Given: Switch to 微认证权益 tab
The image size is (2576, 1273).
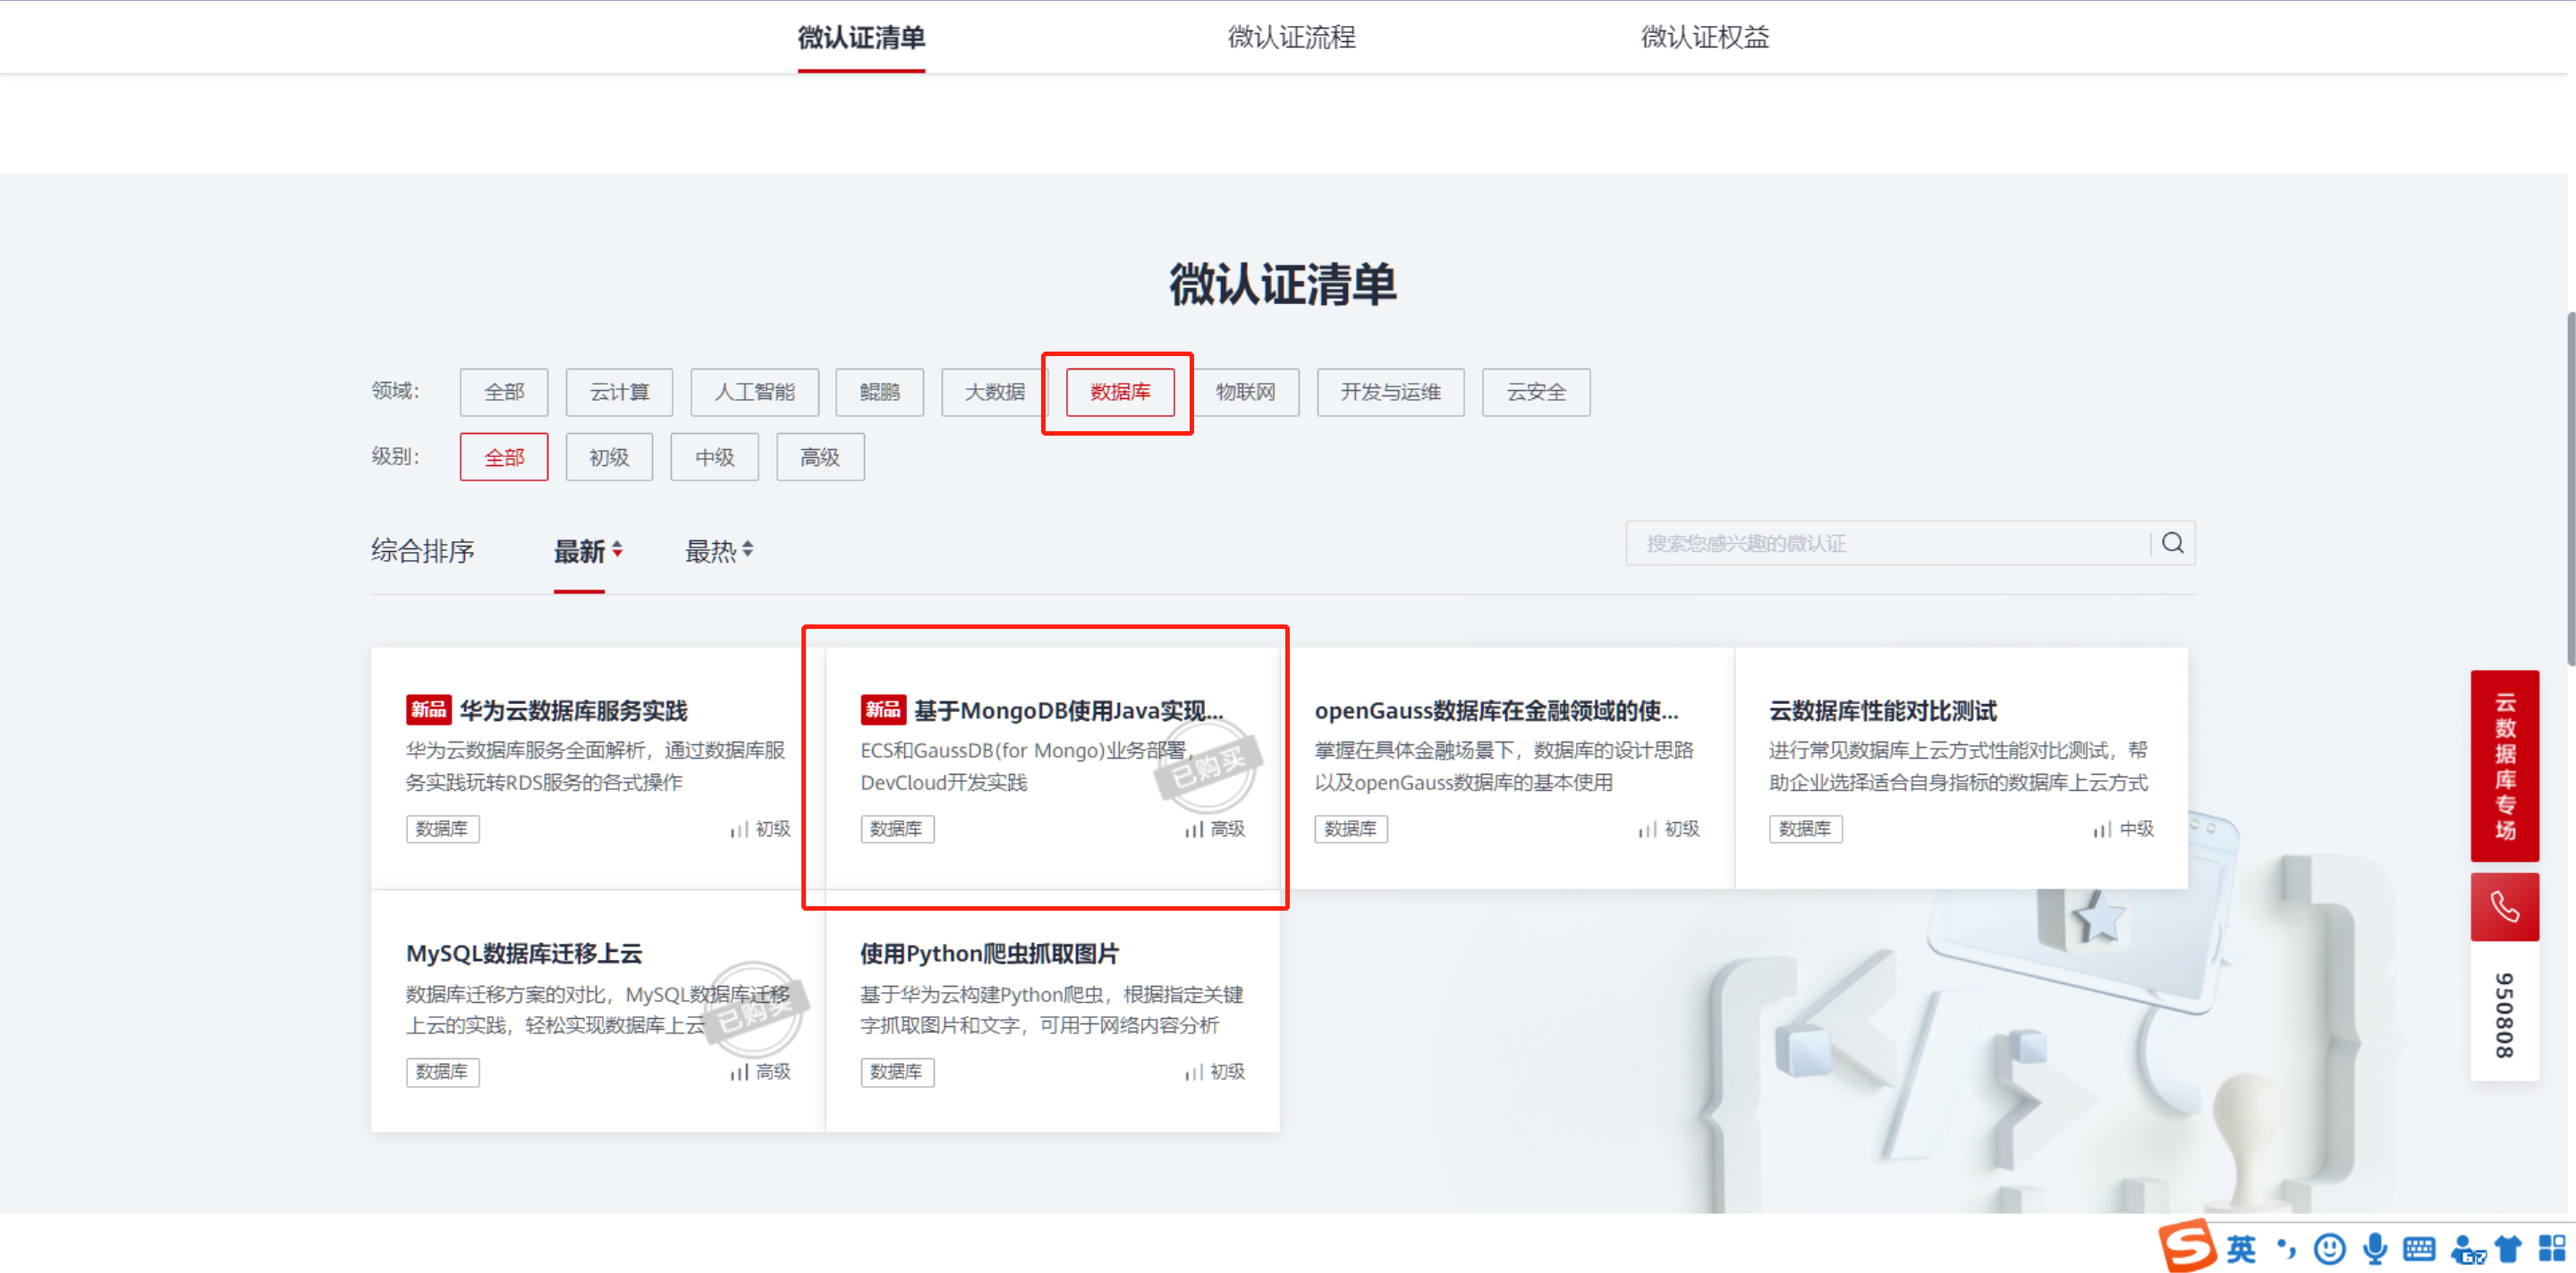Looking at the screenshot, I should [1704, 37].
